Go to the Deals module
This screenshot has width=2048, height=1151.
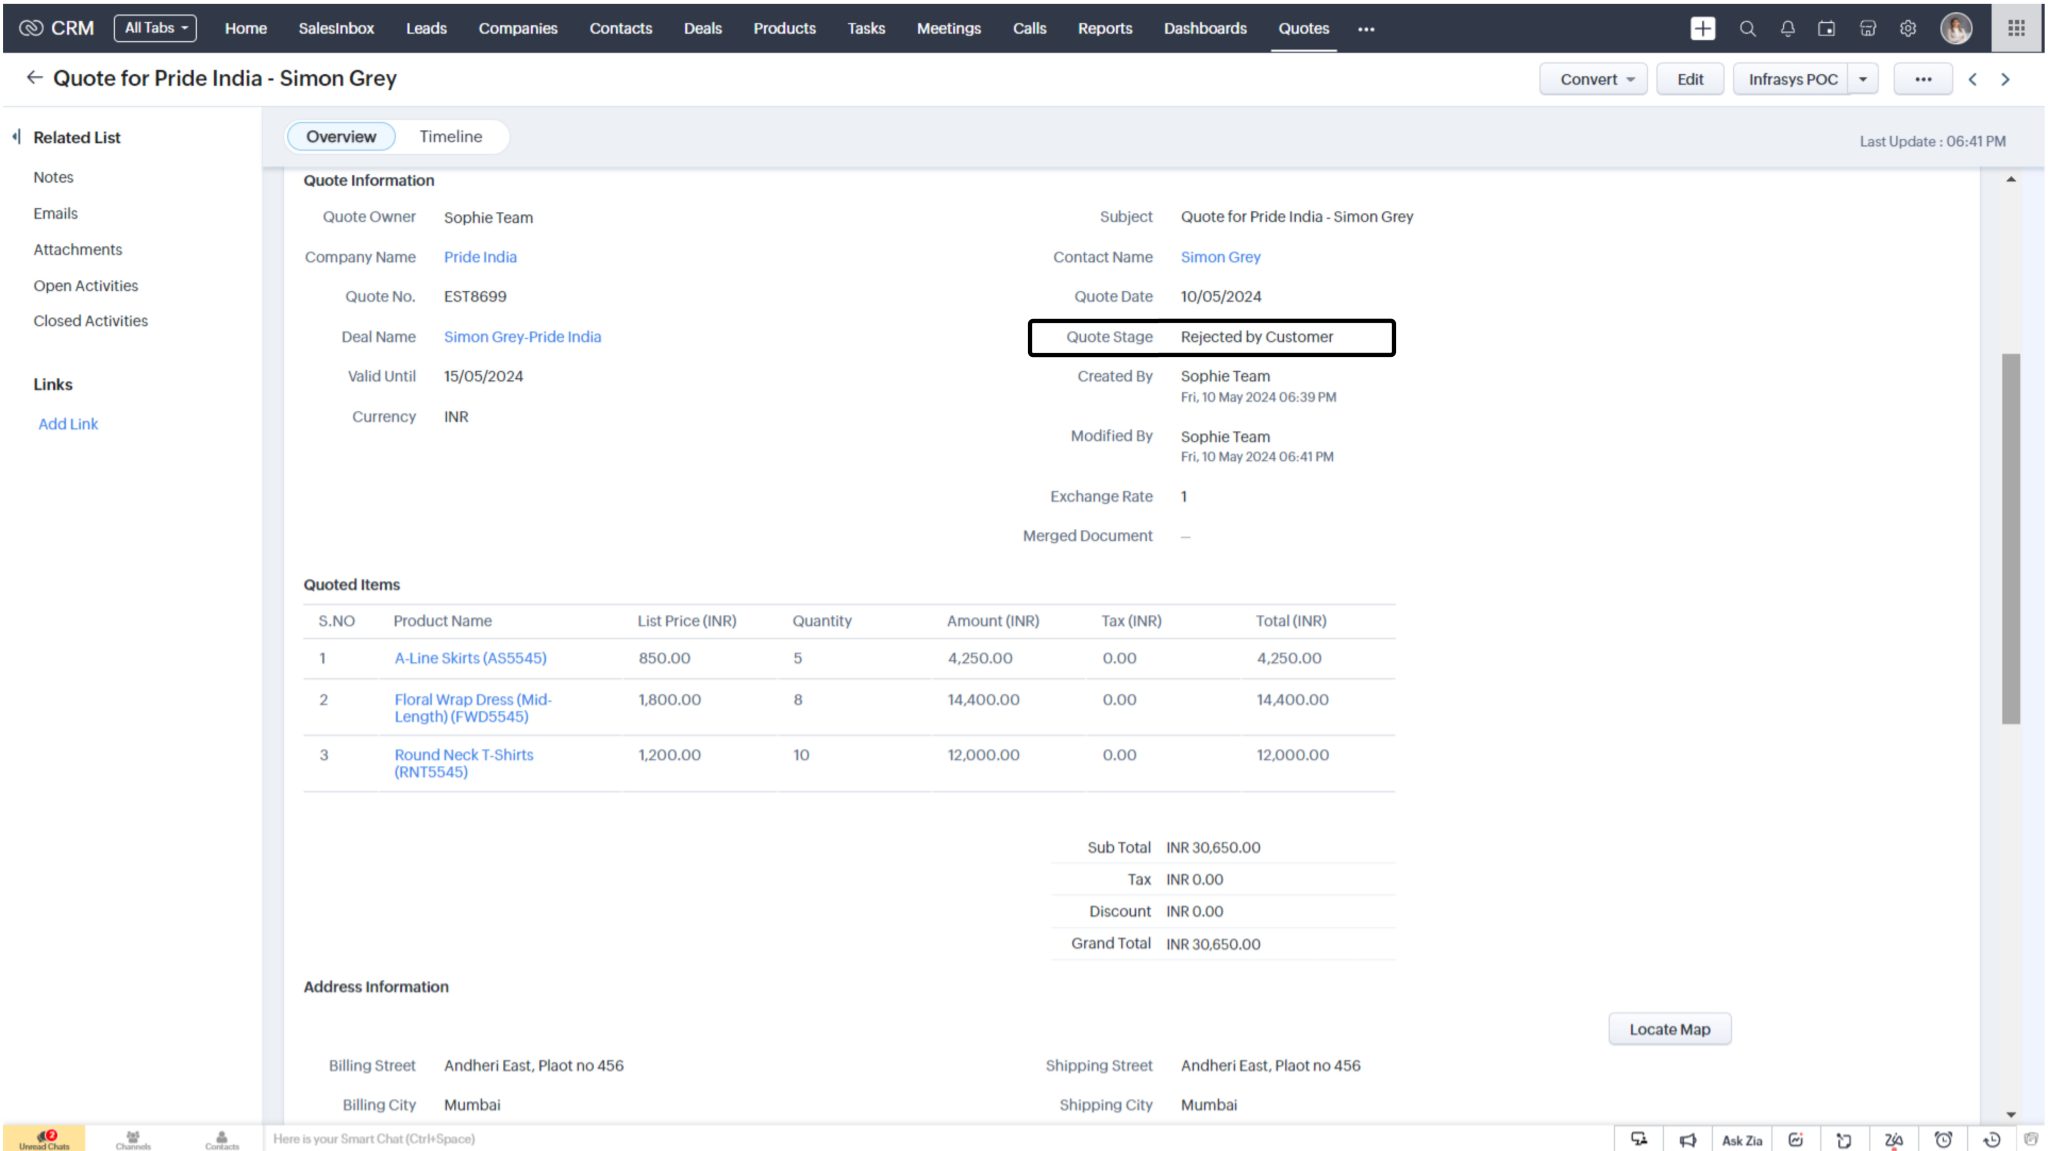click(x=702, y=28)
